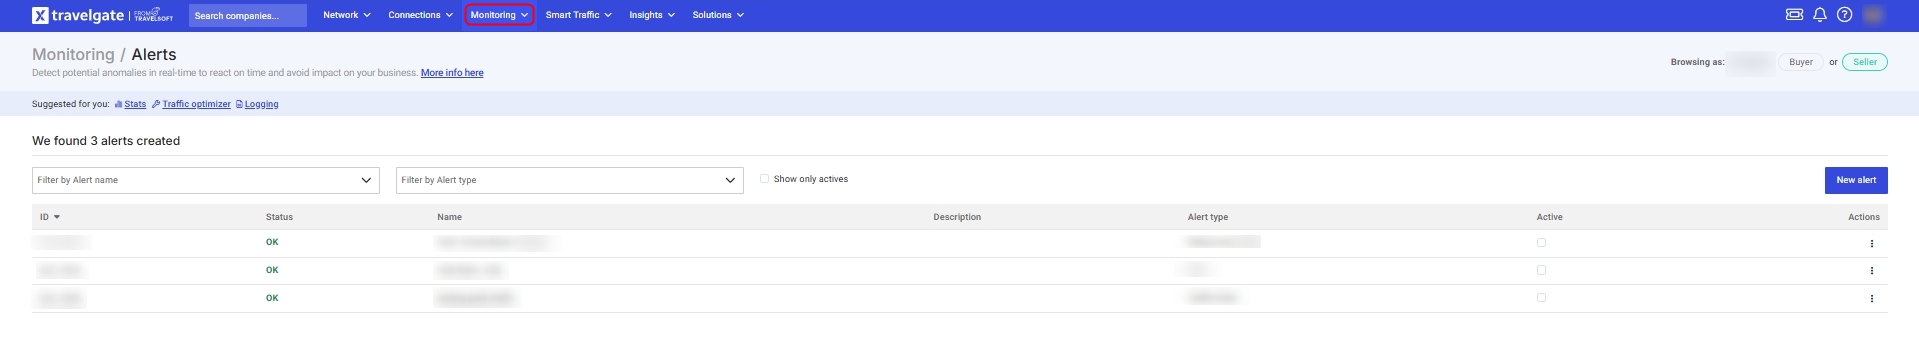Open the user avatar menu
This screenshot has height=363, width=1919.
pyautogui.click(x=1873, y=15)
